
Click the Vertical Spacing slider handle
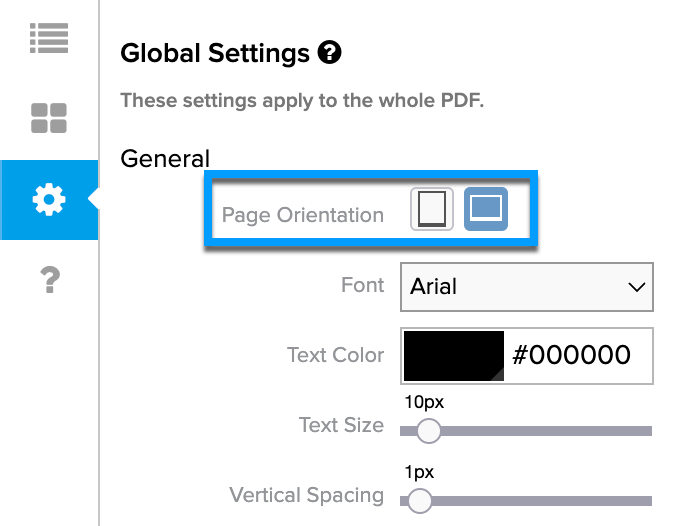pyautogui.click(x=420, y=501)
